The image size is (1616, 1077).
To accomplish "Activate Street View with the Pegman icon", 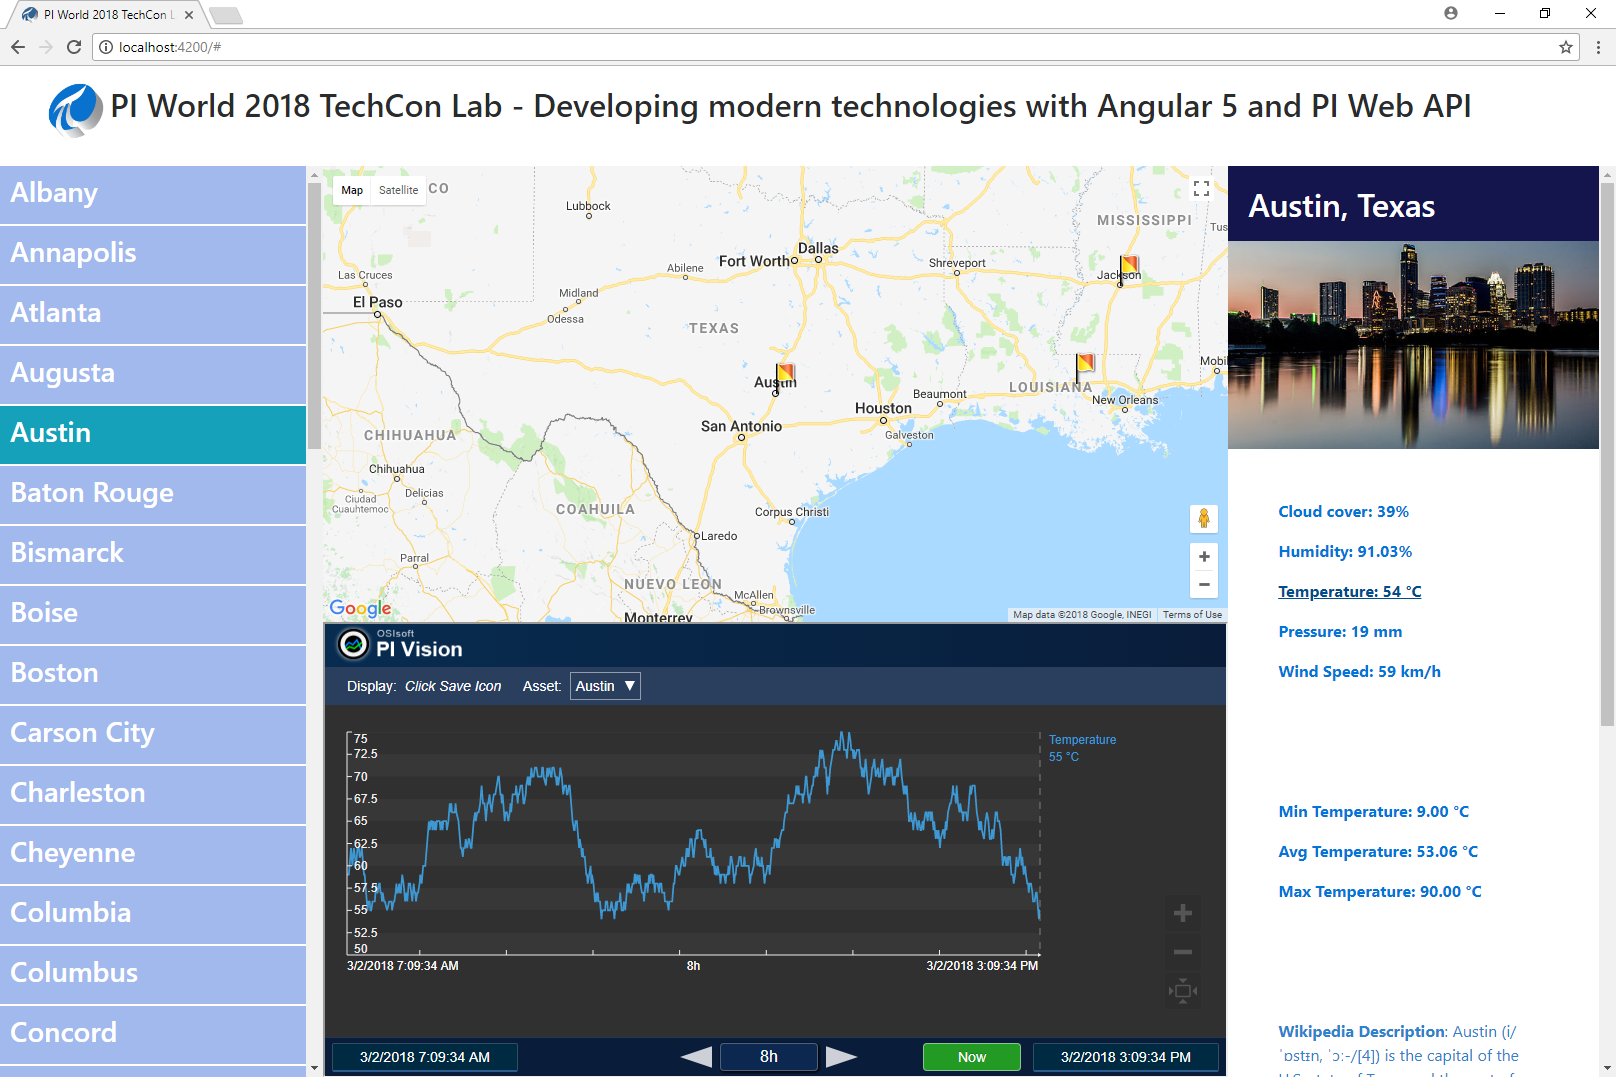I will 1203,519.
